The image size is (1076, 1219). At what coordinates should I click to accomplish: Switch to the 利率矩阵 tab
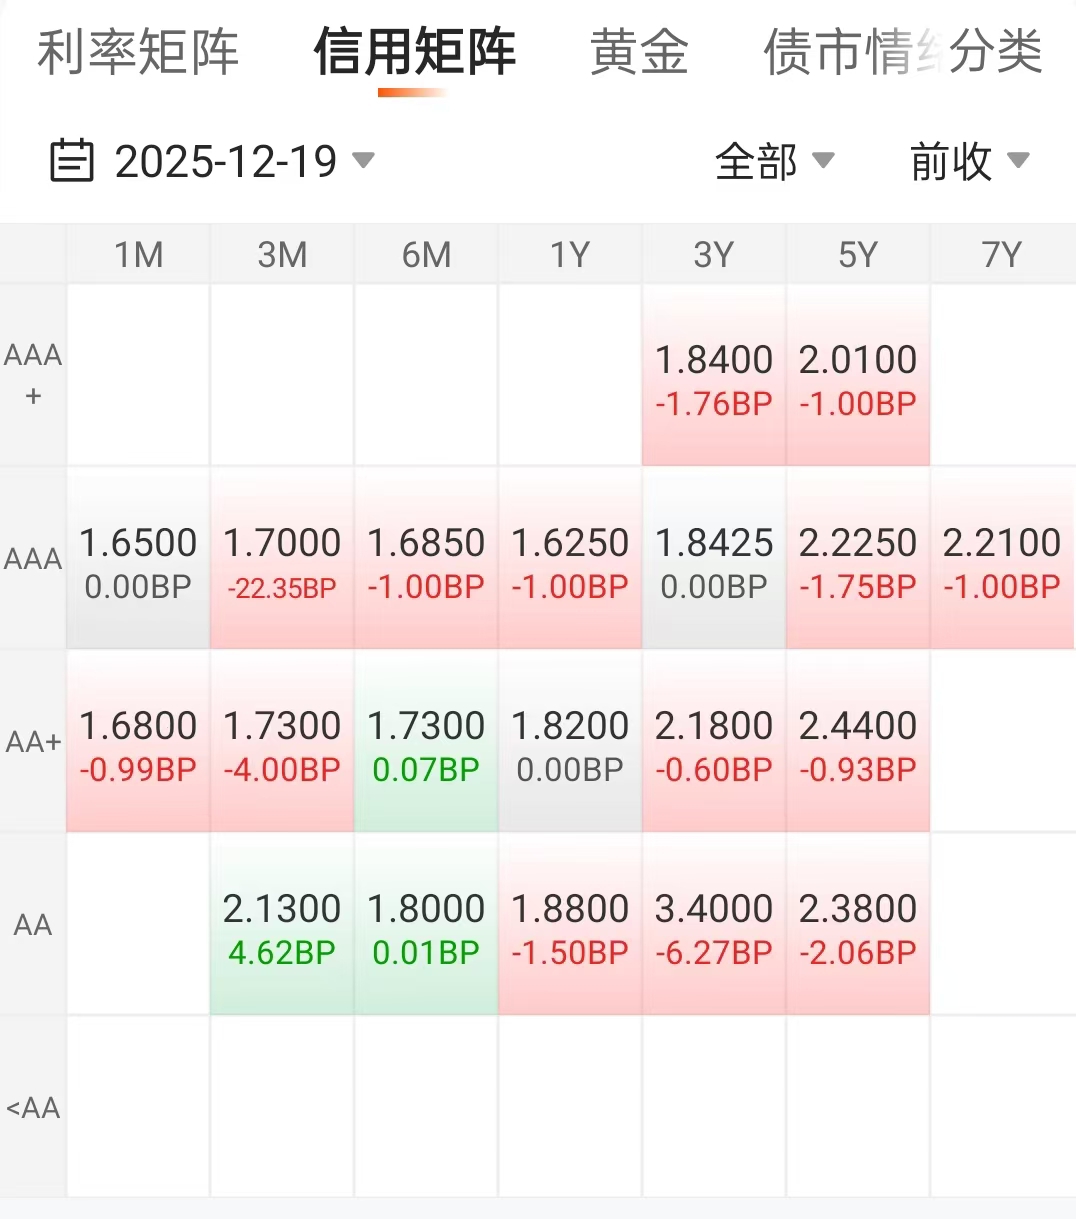(x=138, y=52)
